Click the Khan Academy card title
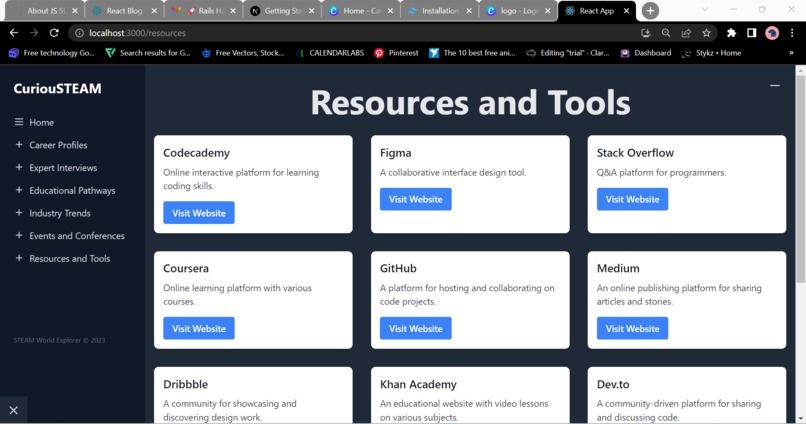806x424 pixels. [x=418, y=384]
